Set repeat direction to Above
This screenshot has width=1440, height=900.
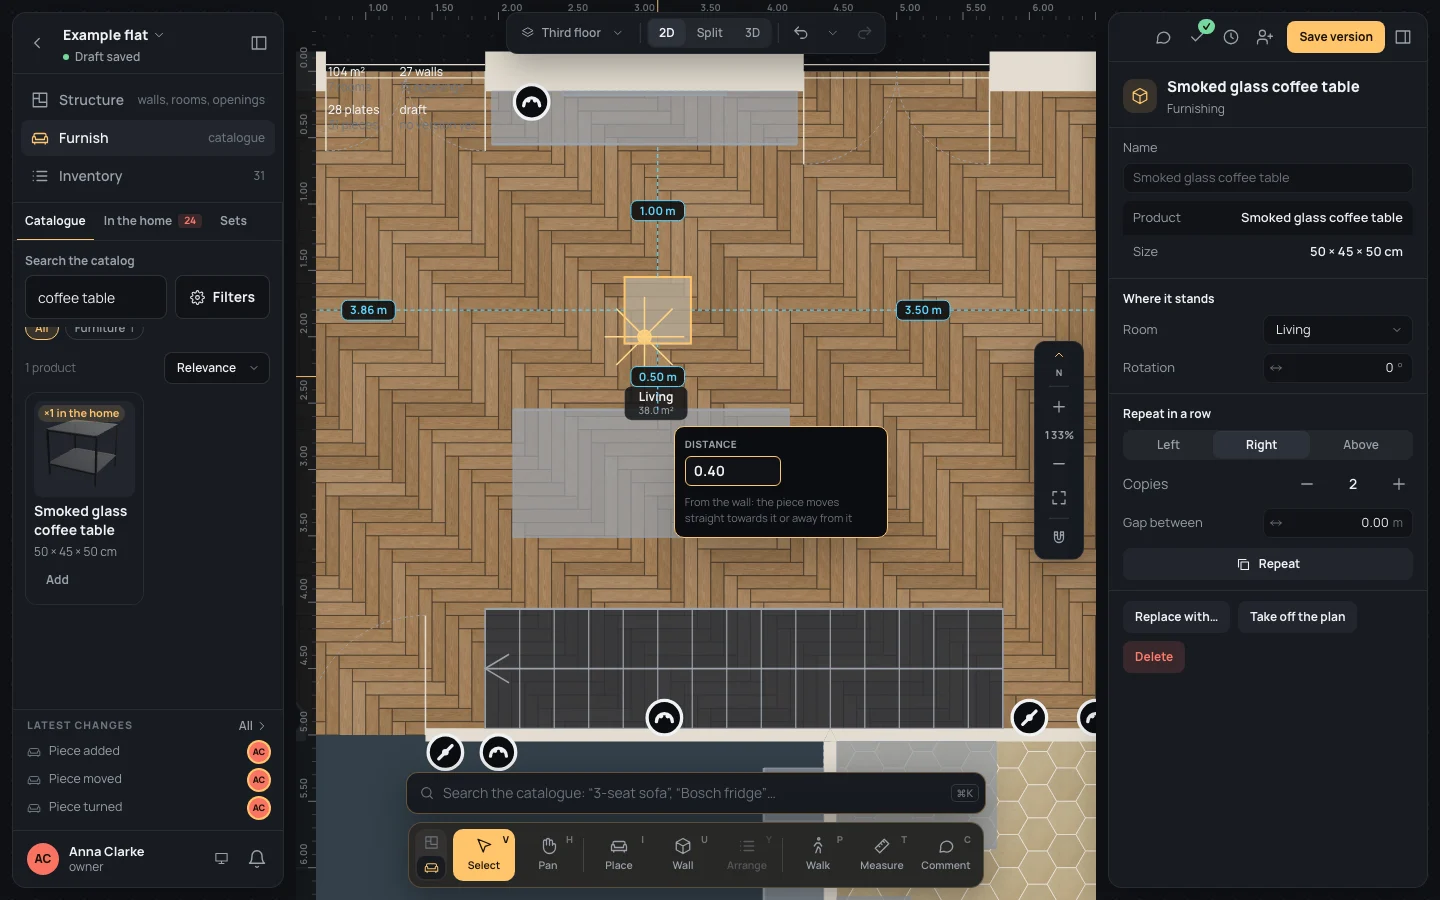coord(1360,445)
